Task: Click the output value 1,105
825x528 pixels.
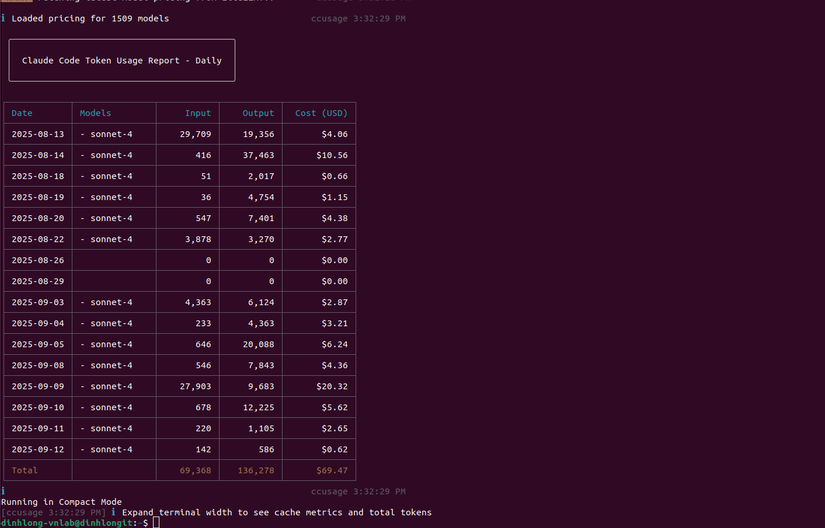Action: (x=261, y=429)
